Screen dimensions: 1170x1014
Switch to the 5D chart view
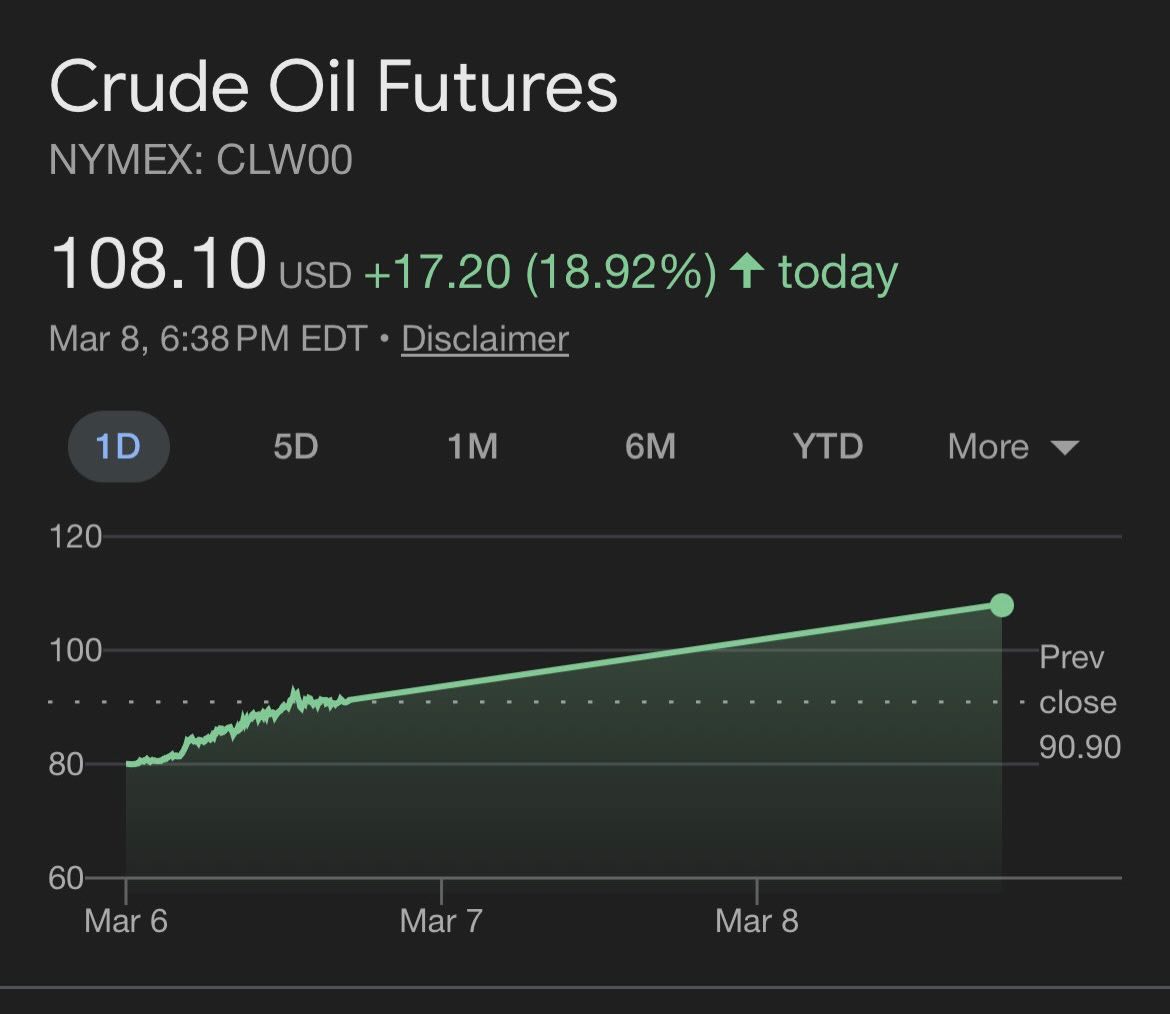click(x=295, y=447)
